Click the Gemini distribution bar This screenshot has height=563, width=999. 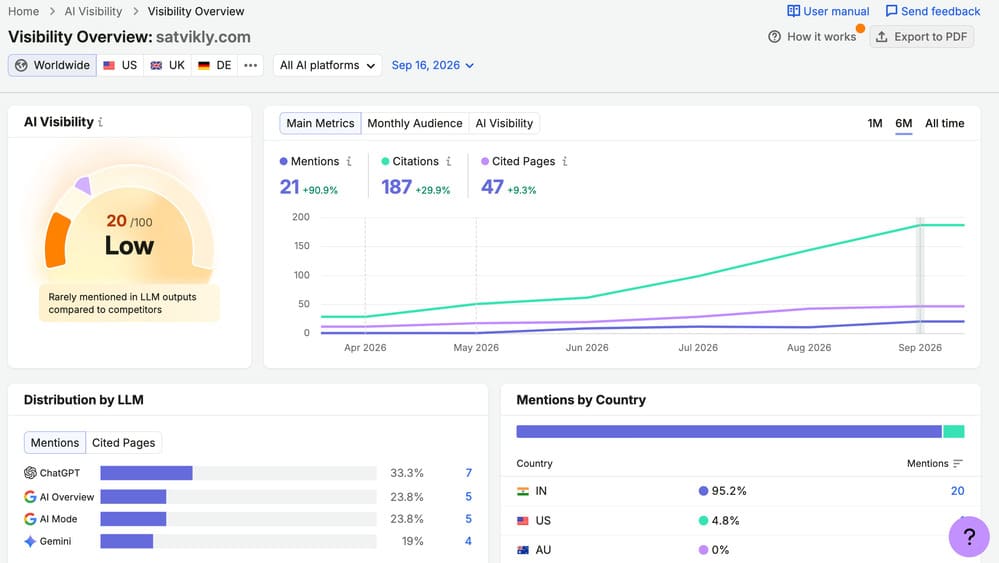pyautogui.click(x=127, y=541)
